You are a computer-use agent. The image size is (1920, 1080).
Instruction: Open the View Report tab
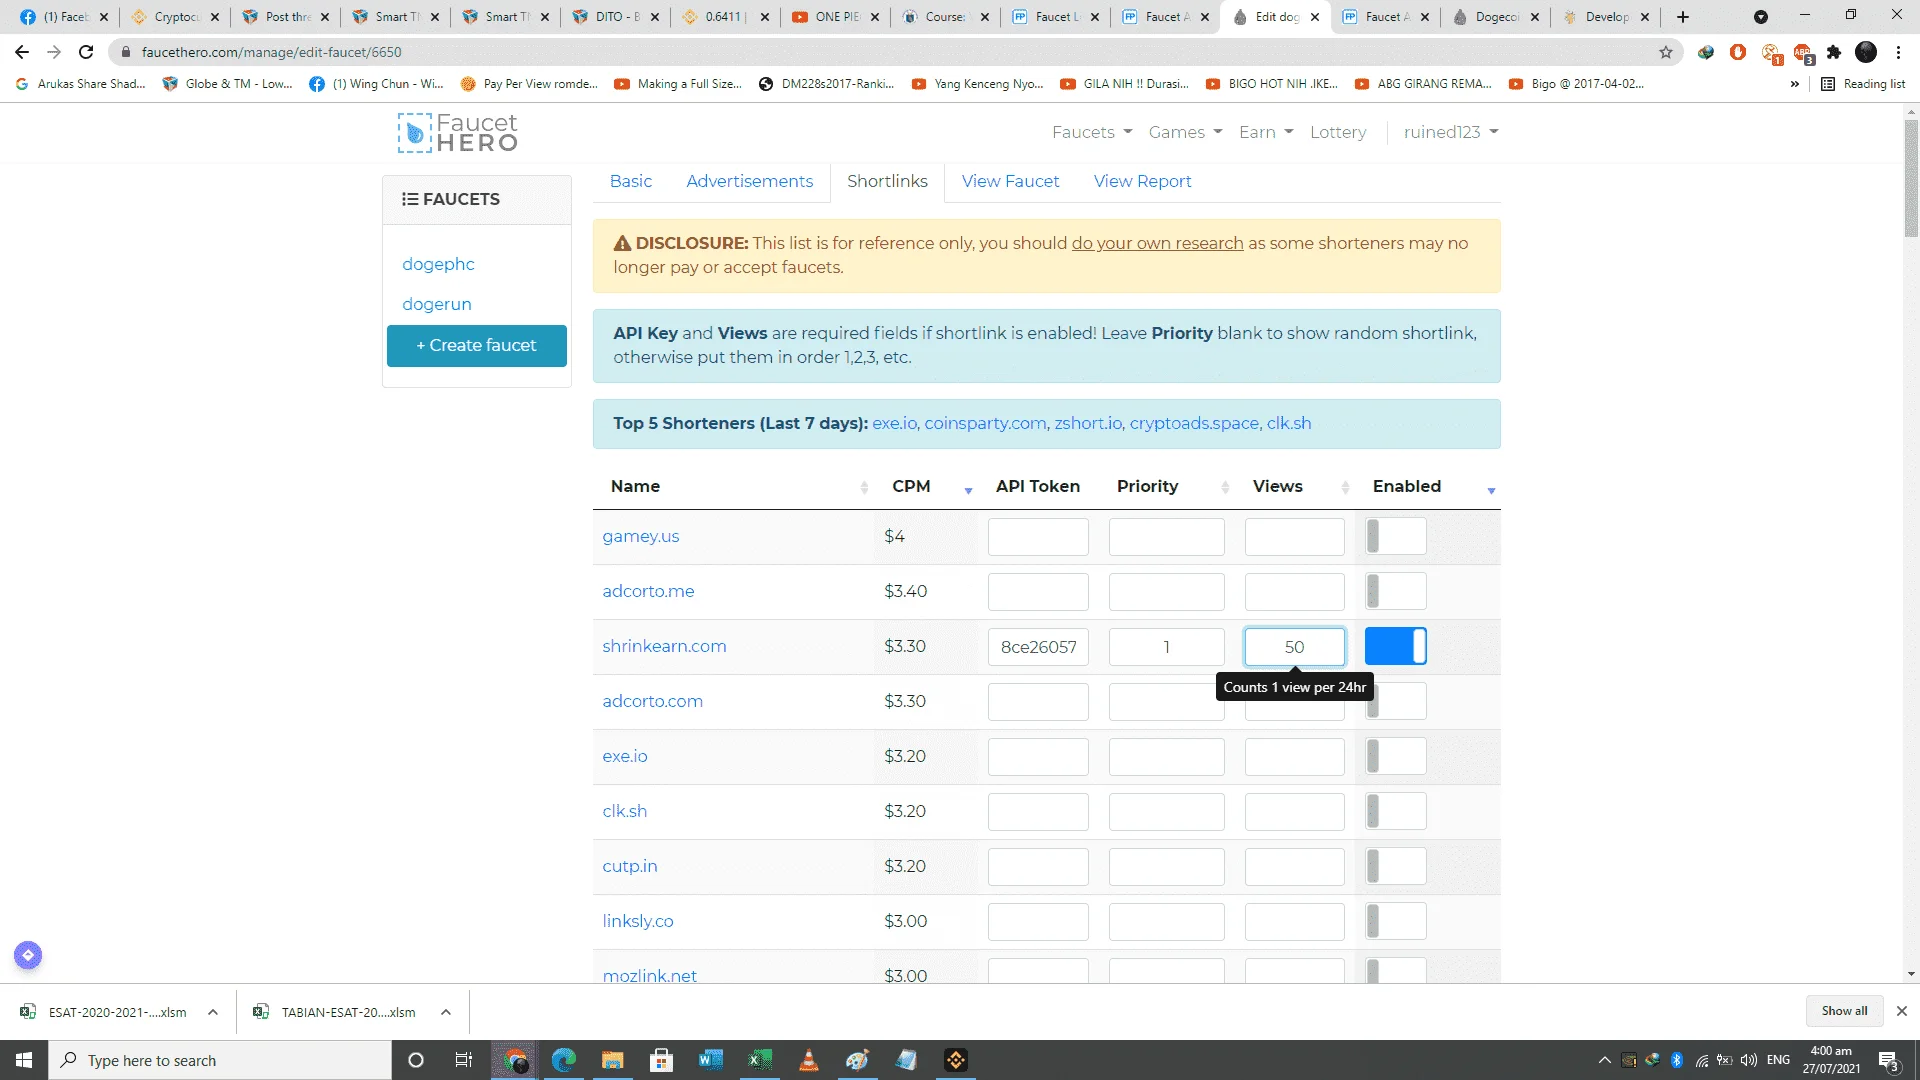[1142, 181]
